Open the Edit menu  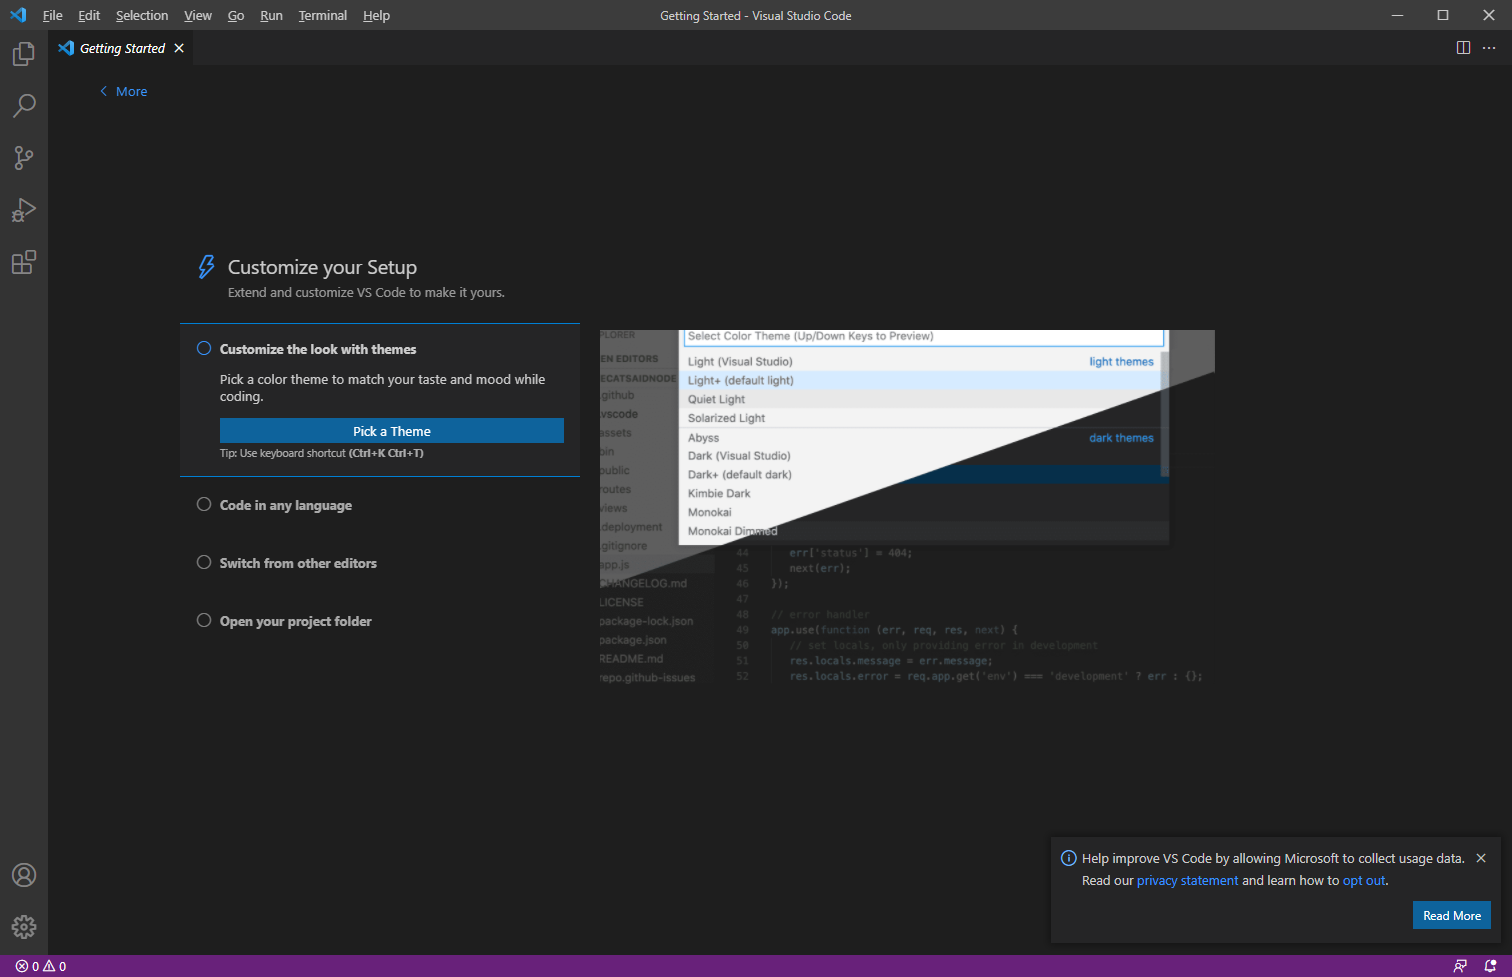89,15
